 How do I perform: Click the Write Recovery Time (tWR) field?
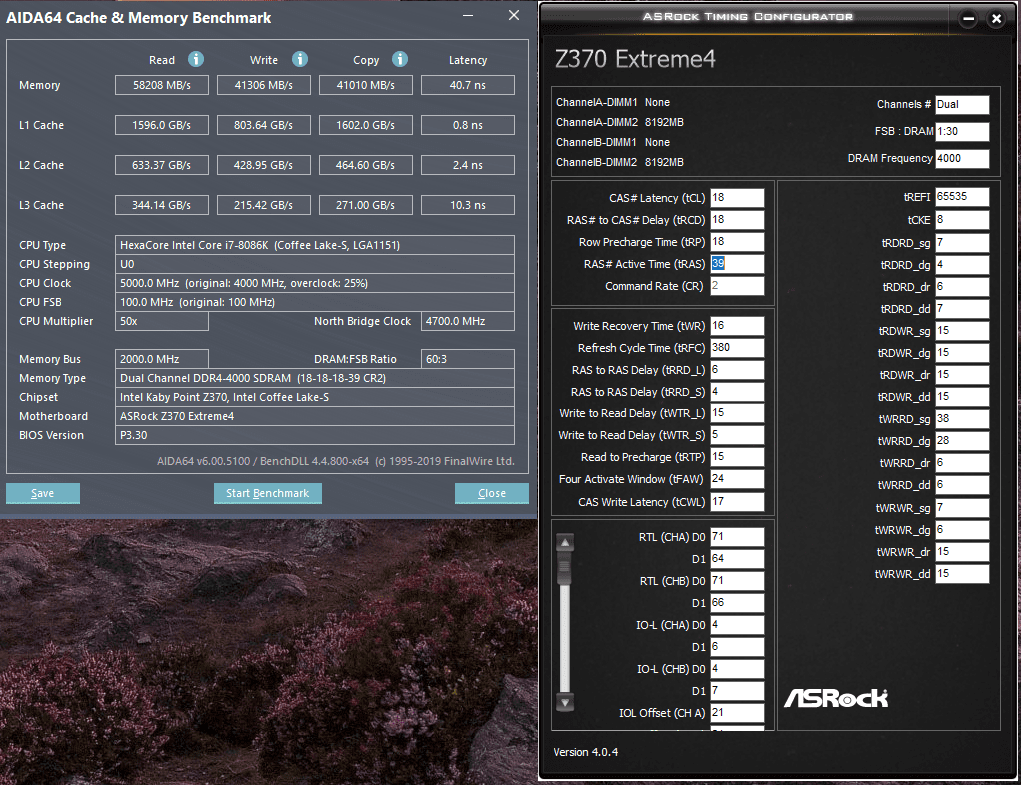click(x=737, y=326)
